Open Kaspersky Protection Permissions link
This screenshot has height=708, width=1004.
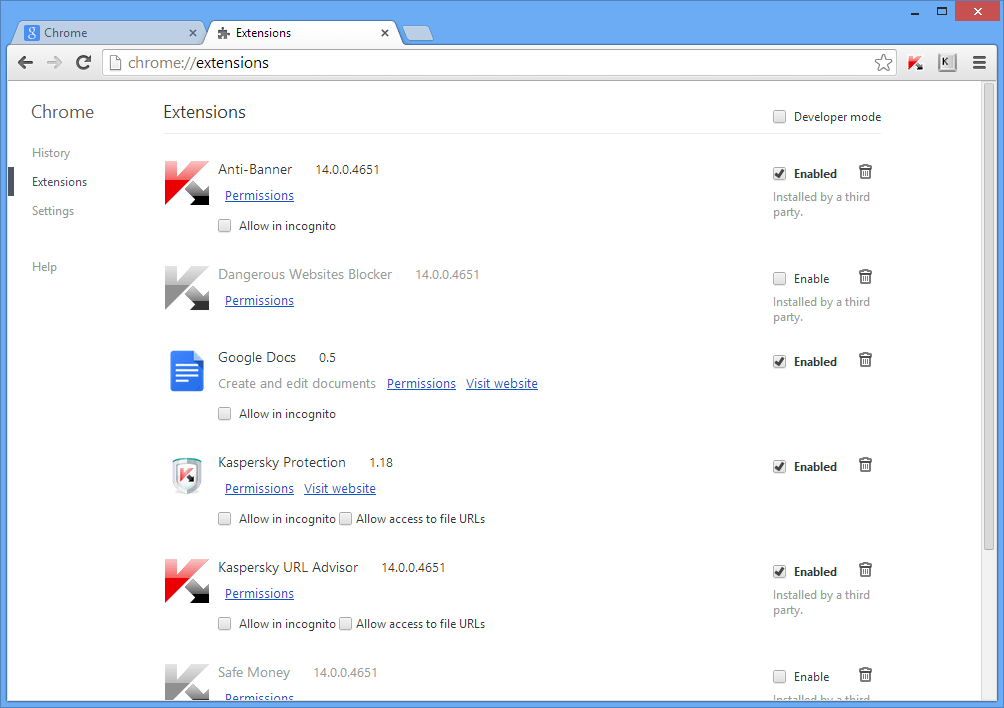tap(259, 488)
